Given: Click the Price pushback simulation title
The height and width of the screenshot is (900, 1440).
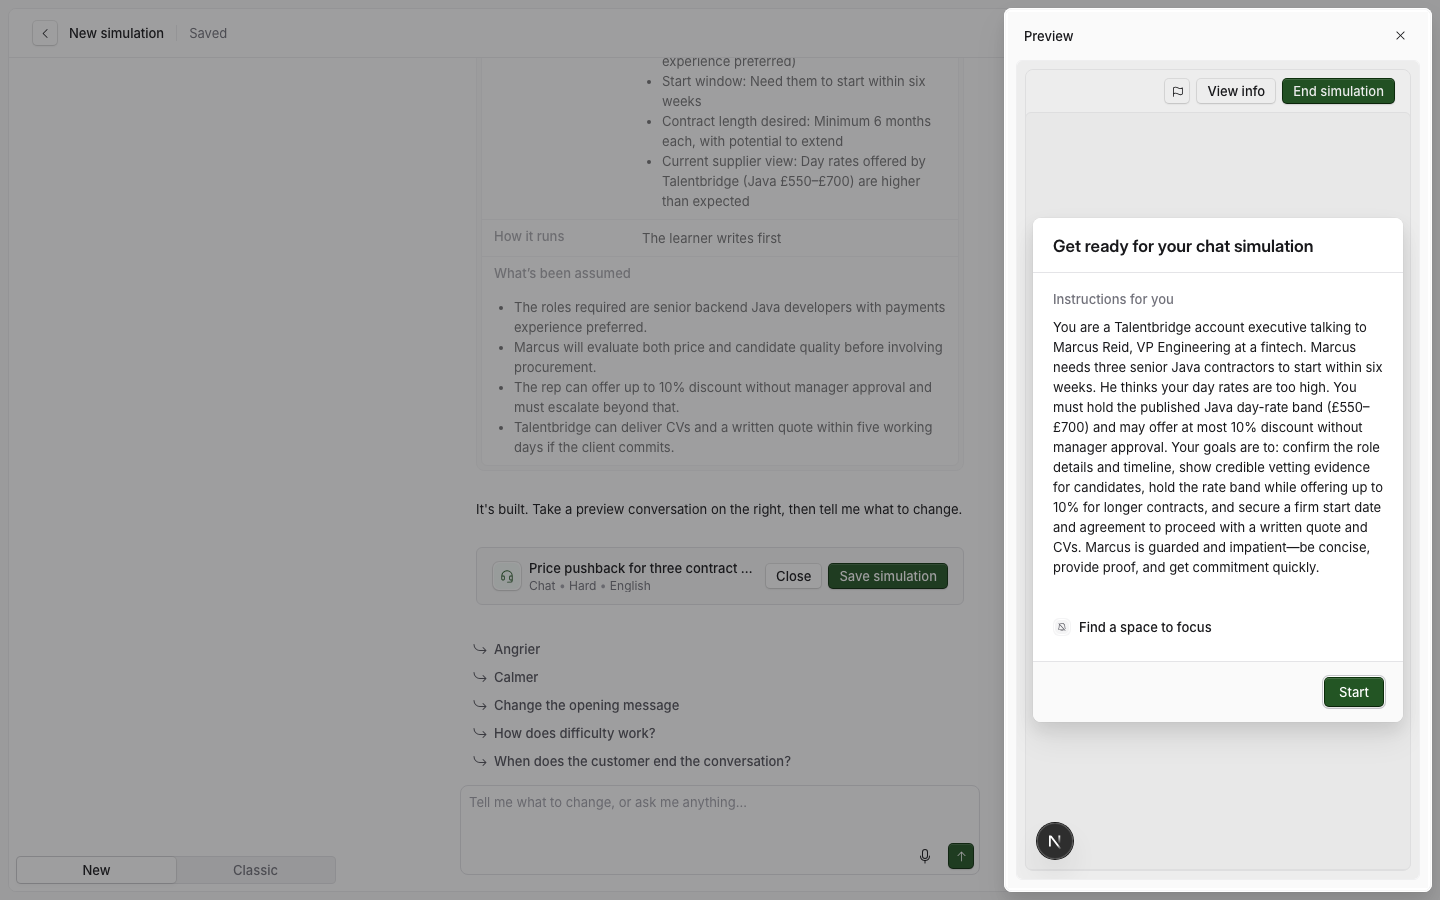Looking at the screenshot, I should click(641, 568).
